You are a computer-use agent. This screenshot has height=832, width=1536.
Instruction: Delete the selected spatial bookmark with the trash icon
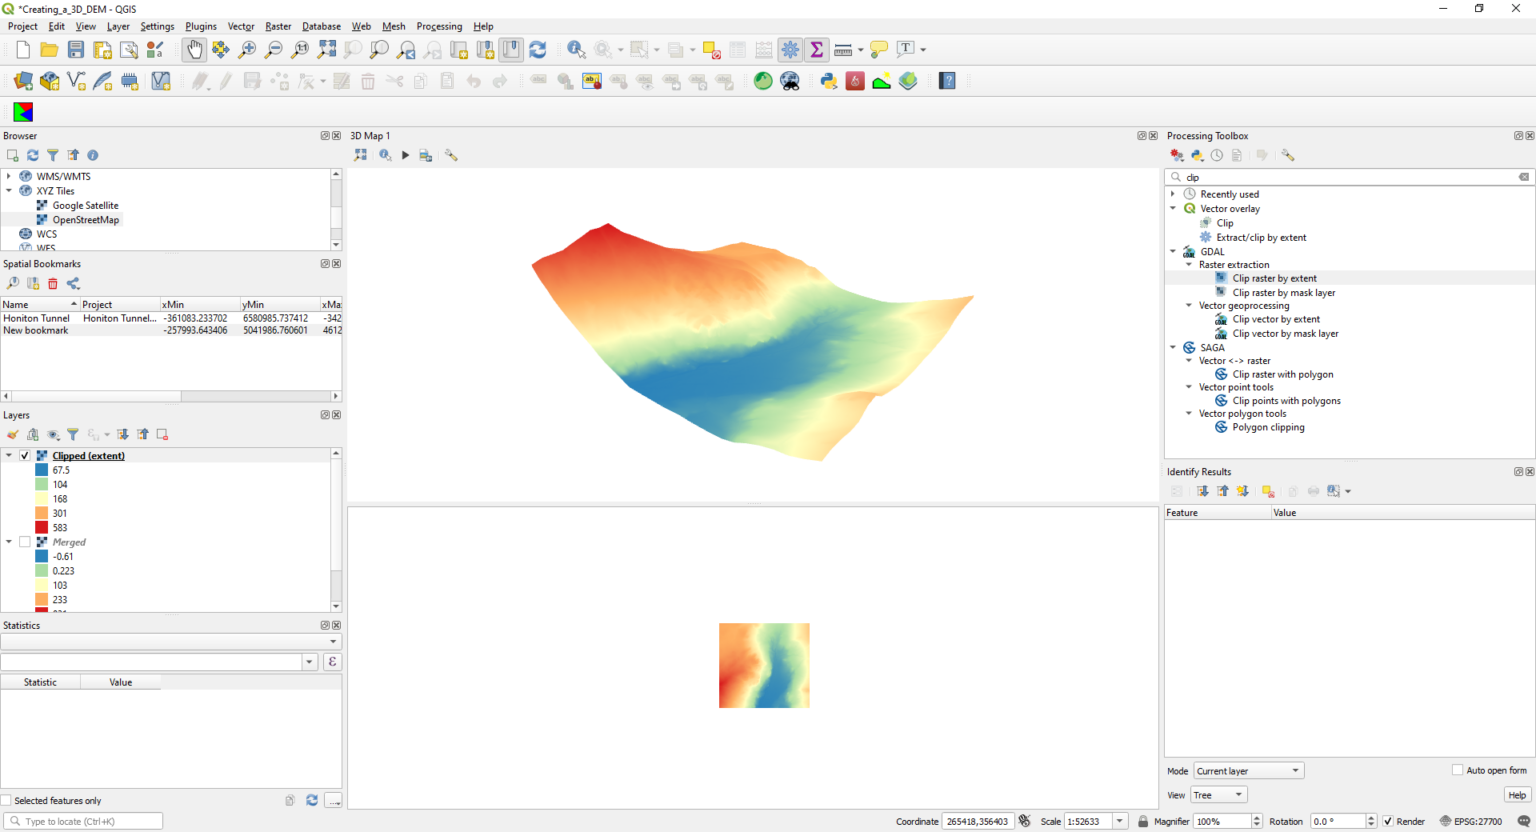click(53, 284)
